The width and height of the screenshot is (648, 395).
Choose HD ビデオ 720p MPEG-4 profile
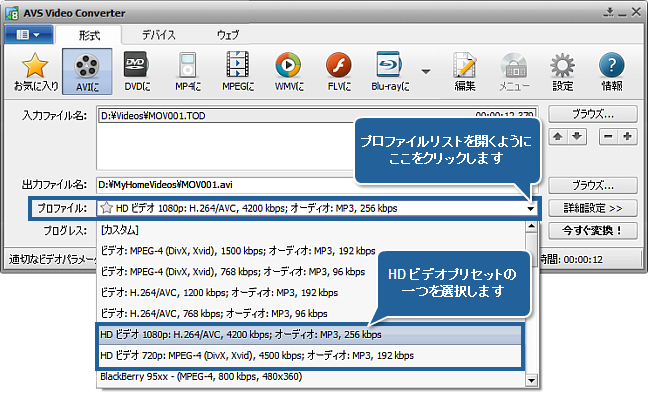pyautogui.click(x=310, y=356)
